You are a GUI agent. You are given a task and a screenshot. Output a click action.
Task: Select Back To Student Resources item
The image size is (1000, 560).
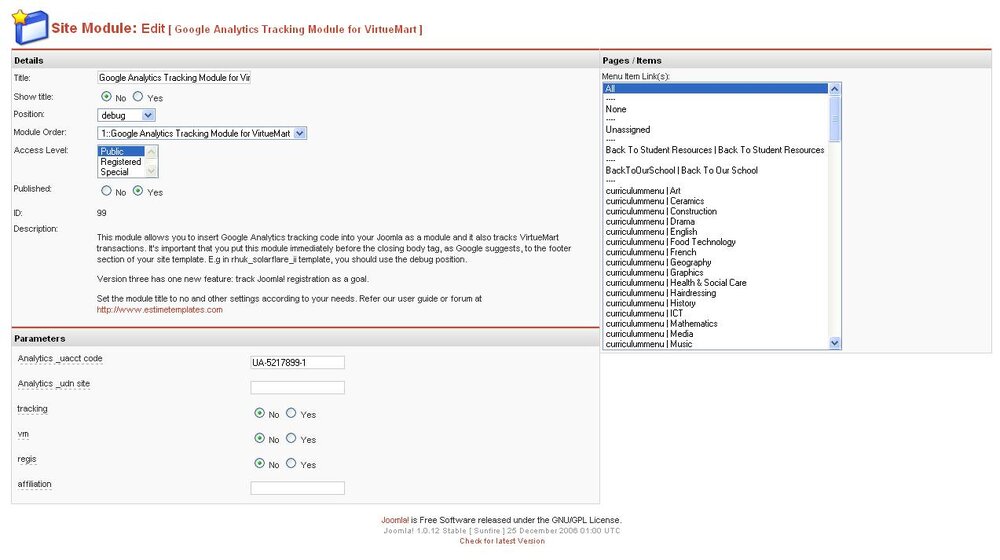715,150
